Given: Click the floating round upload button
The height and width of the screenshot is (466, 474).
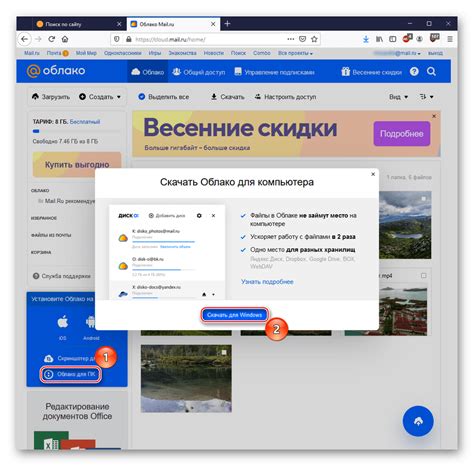Looking at the screenshot, I should point(418,421).
